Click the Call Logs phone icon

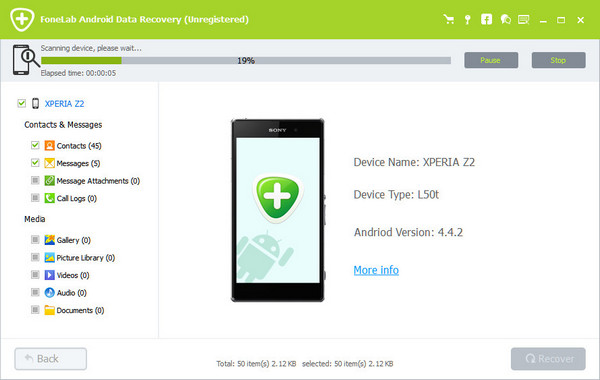[x=49, y=198]
